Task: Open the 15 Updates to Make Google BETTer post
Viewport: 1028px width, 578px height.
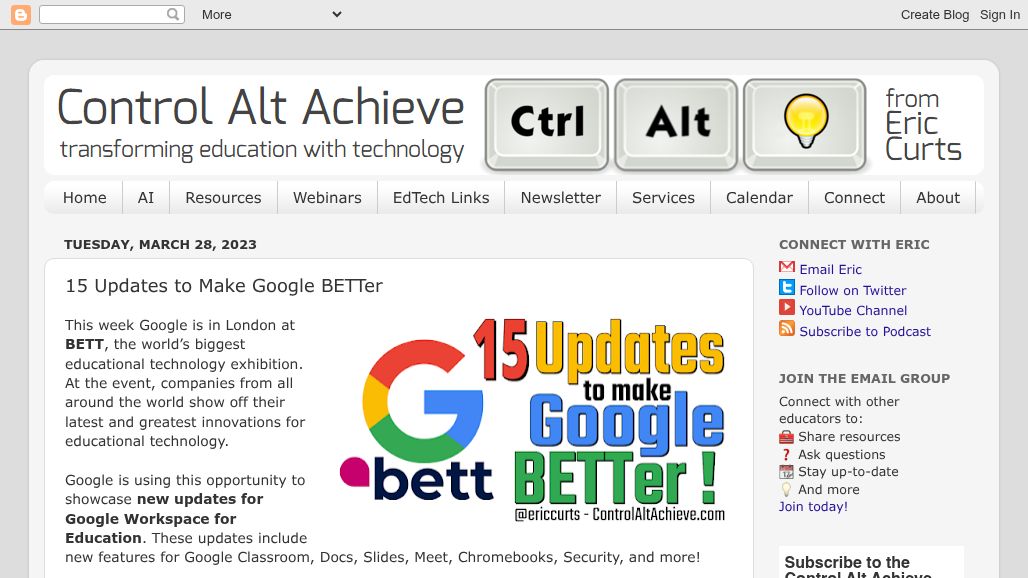Action: [x=224, y=286]
